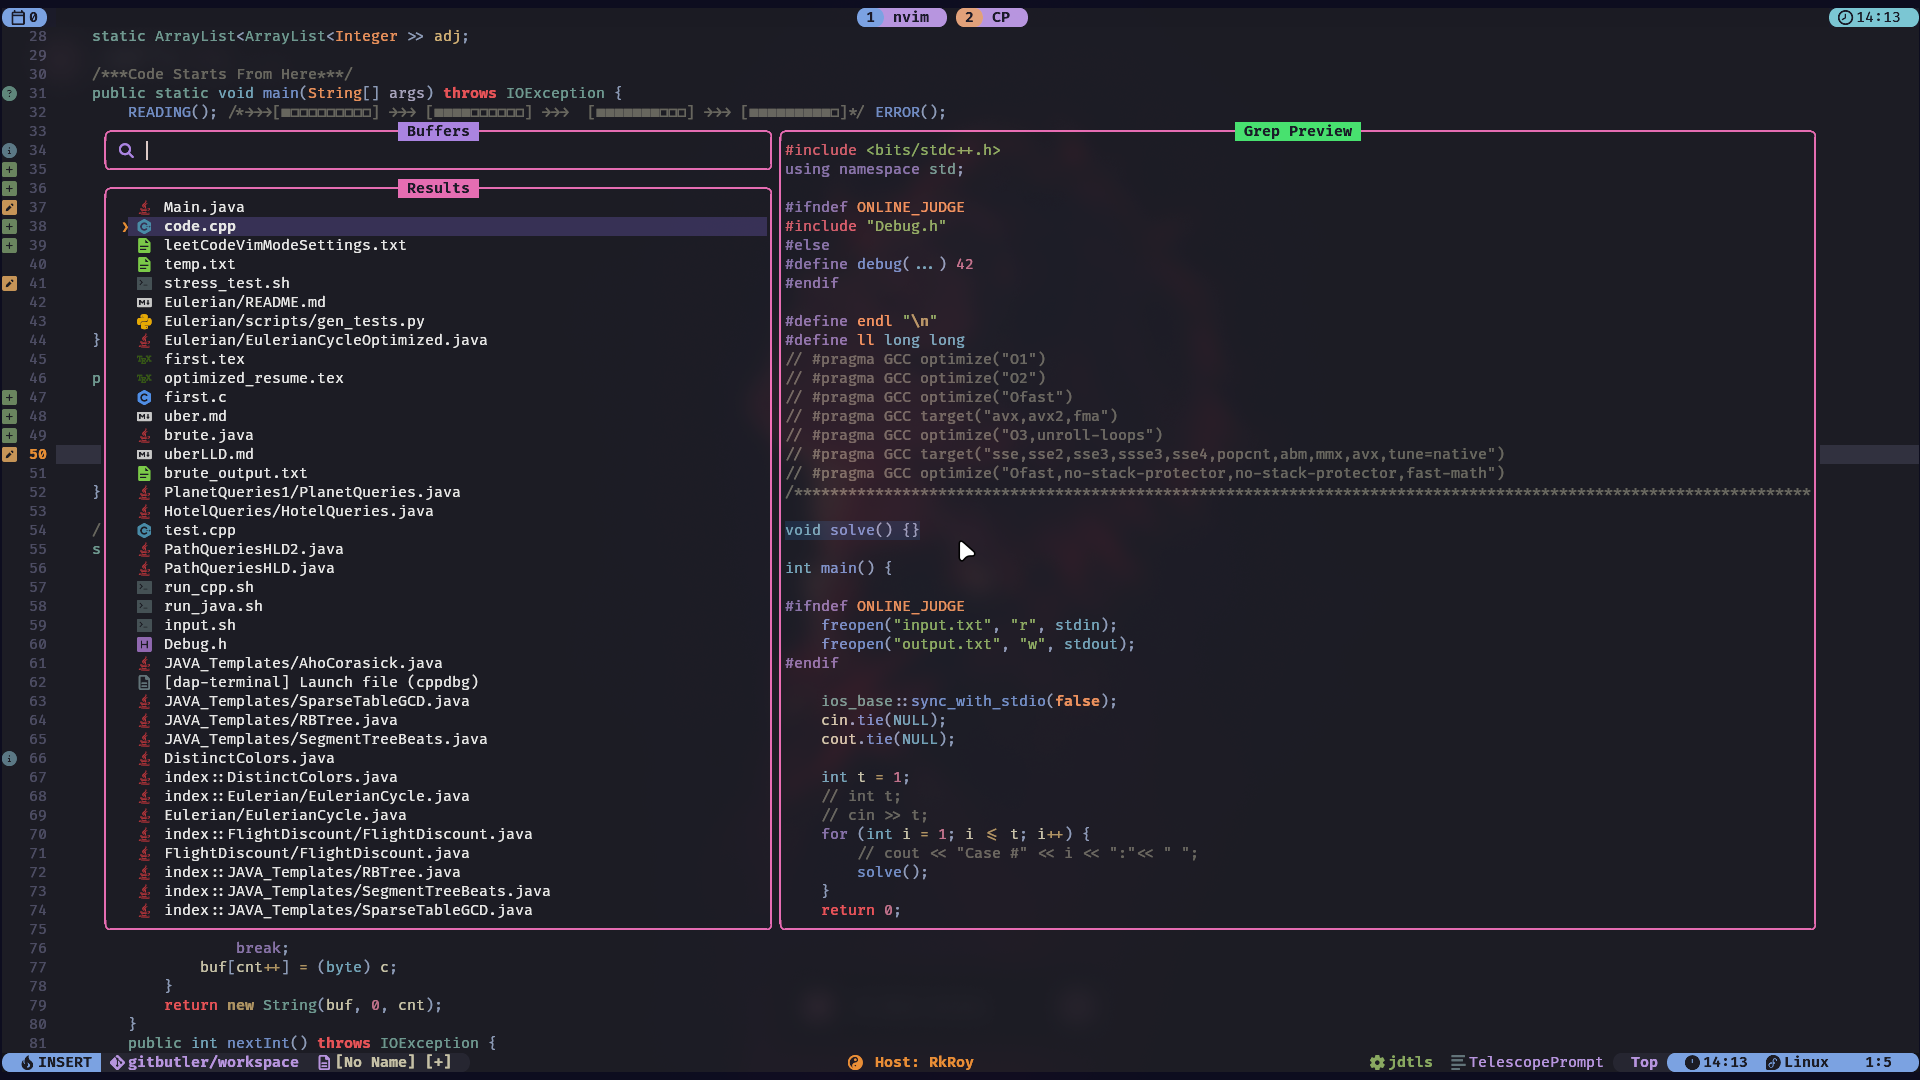Screen dimensions: 1920x1080
Task: Switch to tmux window 1 nvim
Action: [900, 18]
